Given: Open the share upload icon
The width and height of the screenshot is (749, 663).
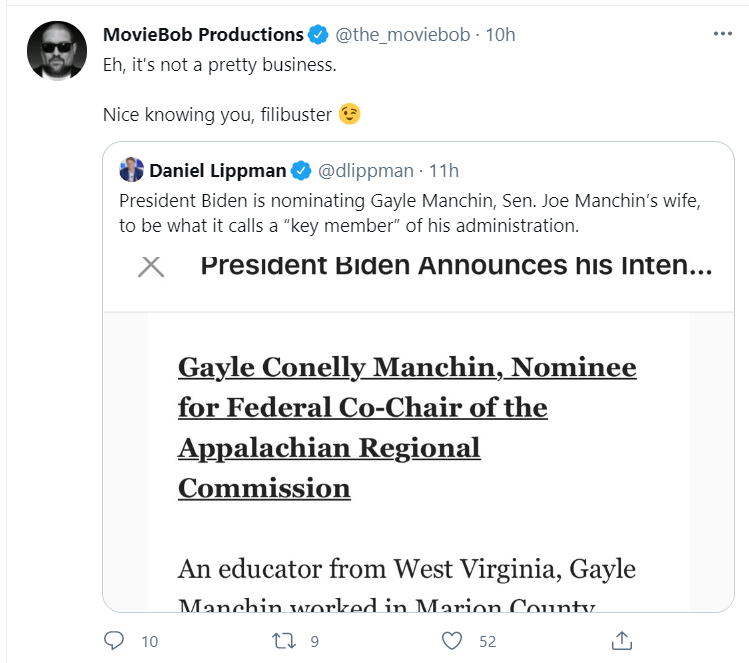Looking at the screenshot, I should [x=621, y=641].
